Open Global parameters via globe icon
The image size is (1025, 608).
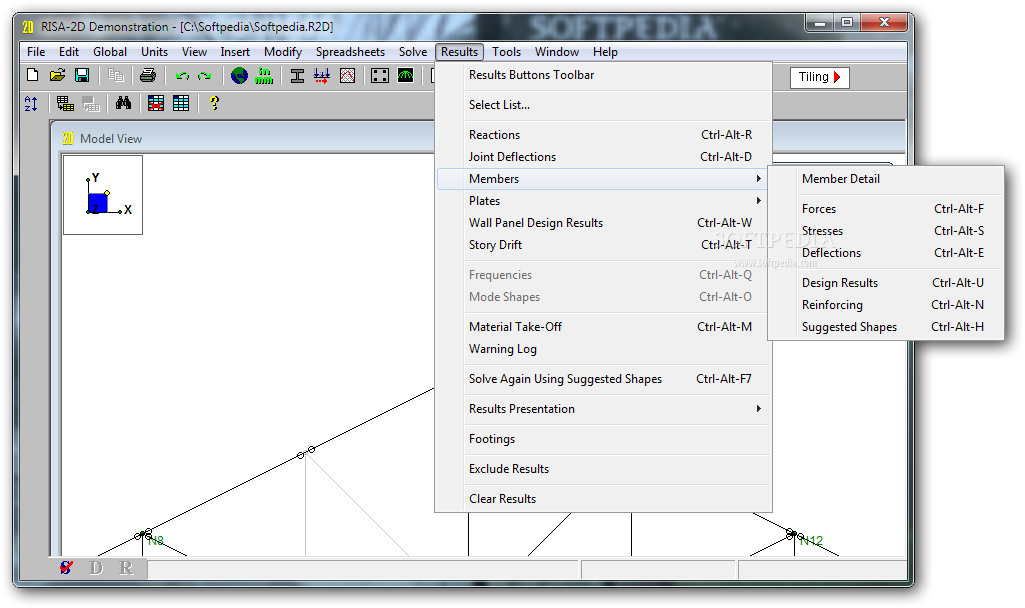(239, 76)
